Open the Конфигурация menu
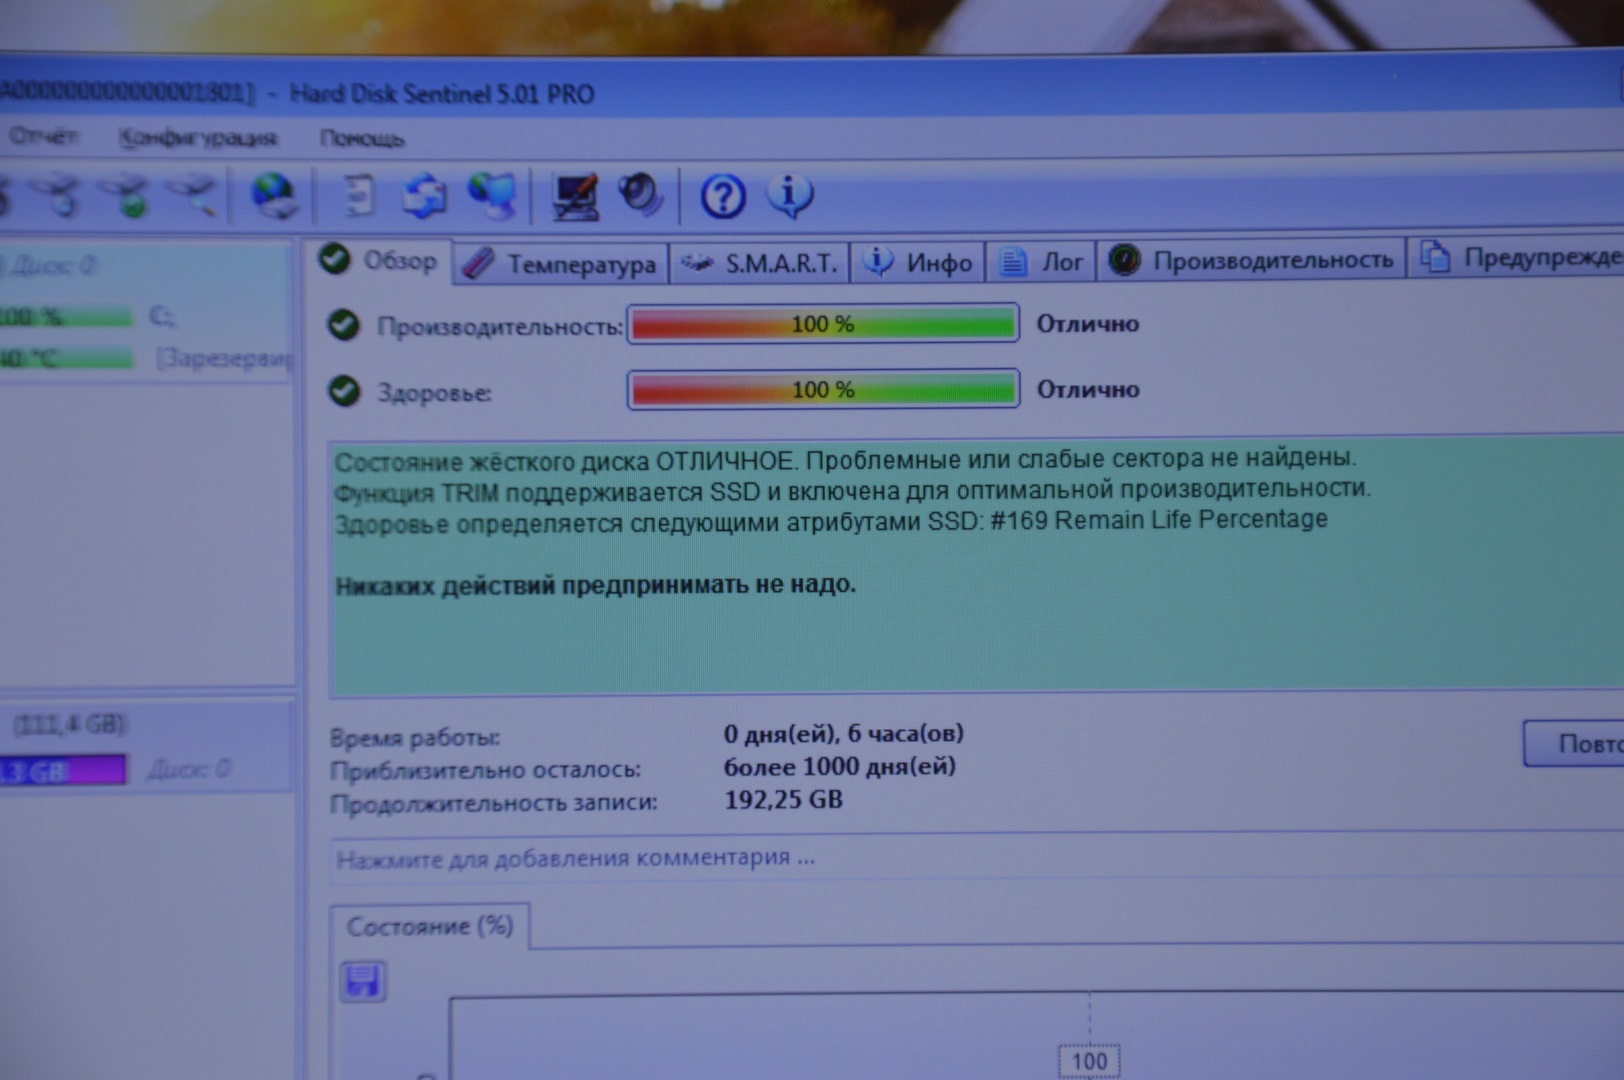 click(x=197, y=138)
